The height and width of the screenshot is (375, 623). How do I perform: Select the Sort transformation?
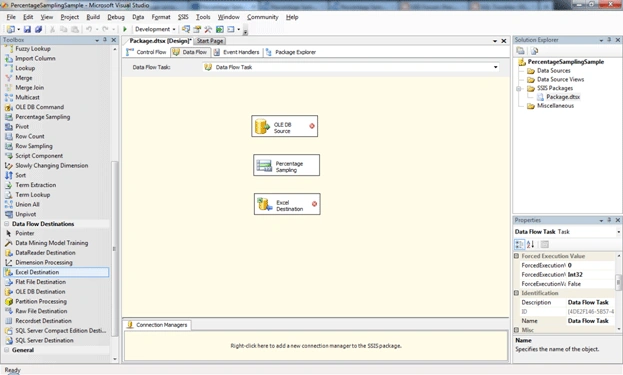20,175
